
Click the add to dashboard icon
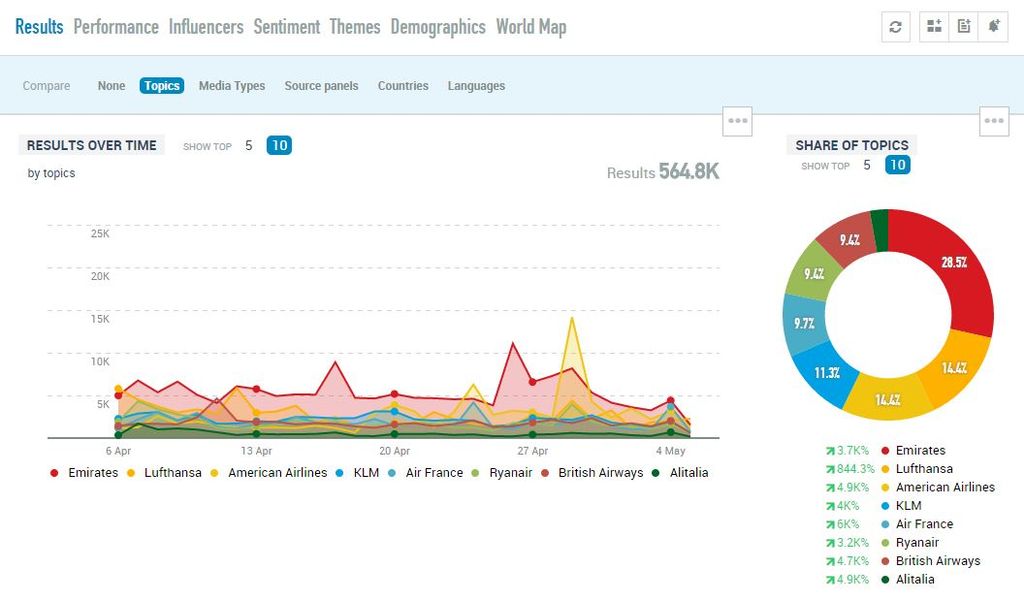tap(934, 27)
